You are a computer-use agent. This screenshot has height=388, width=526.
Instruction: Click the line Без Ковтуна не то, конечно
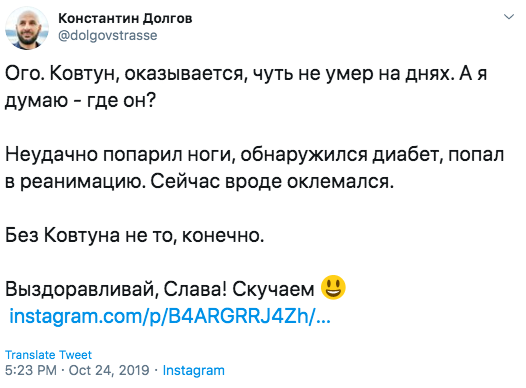tap(135, 235)
